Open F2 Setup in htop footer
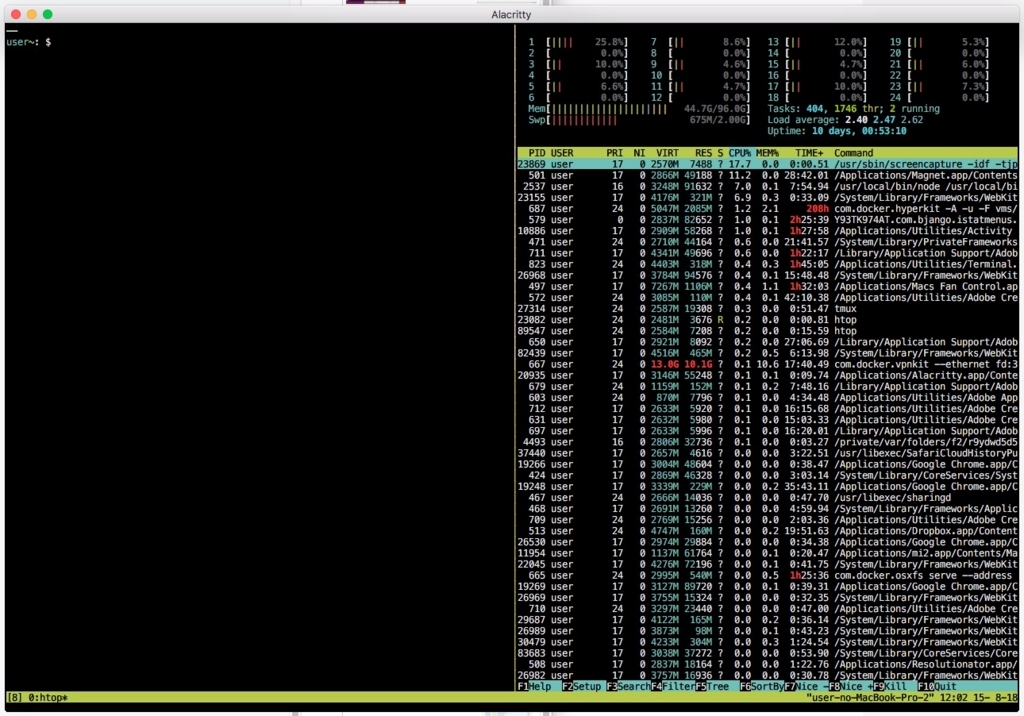Viewport: 1024px width, 716px height. tap(581, 687)
